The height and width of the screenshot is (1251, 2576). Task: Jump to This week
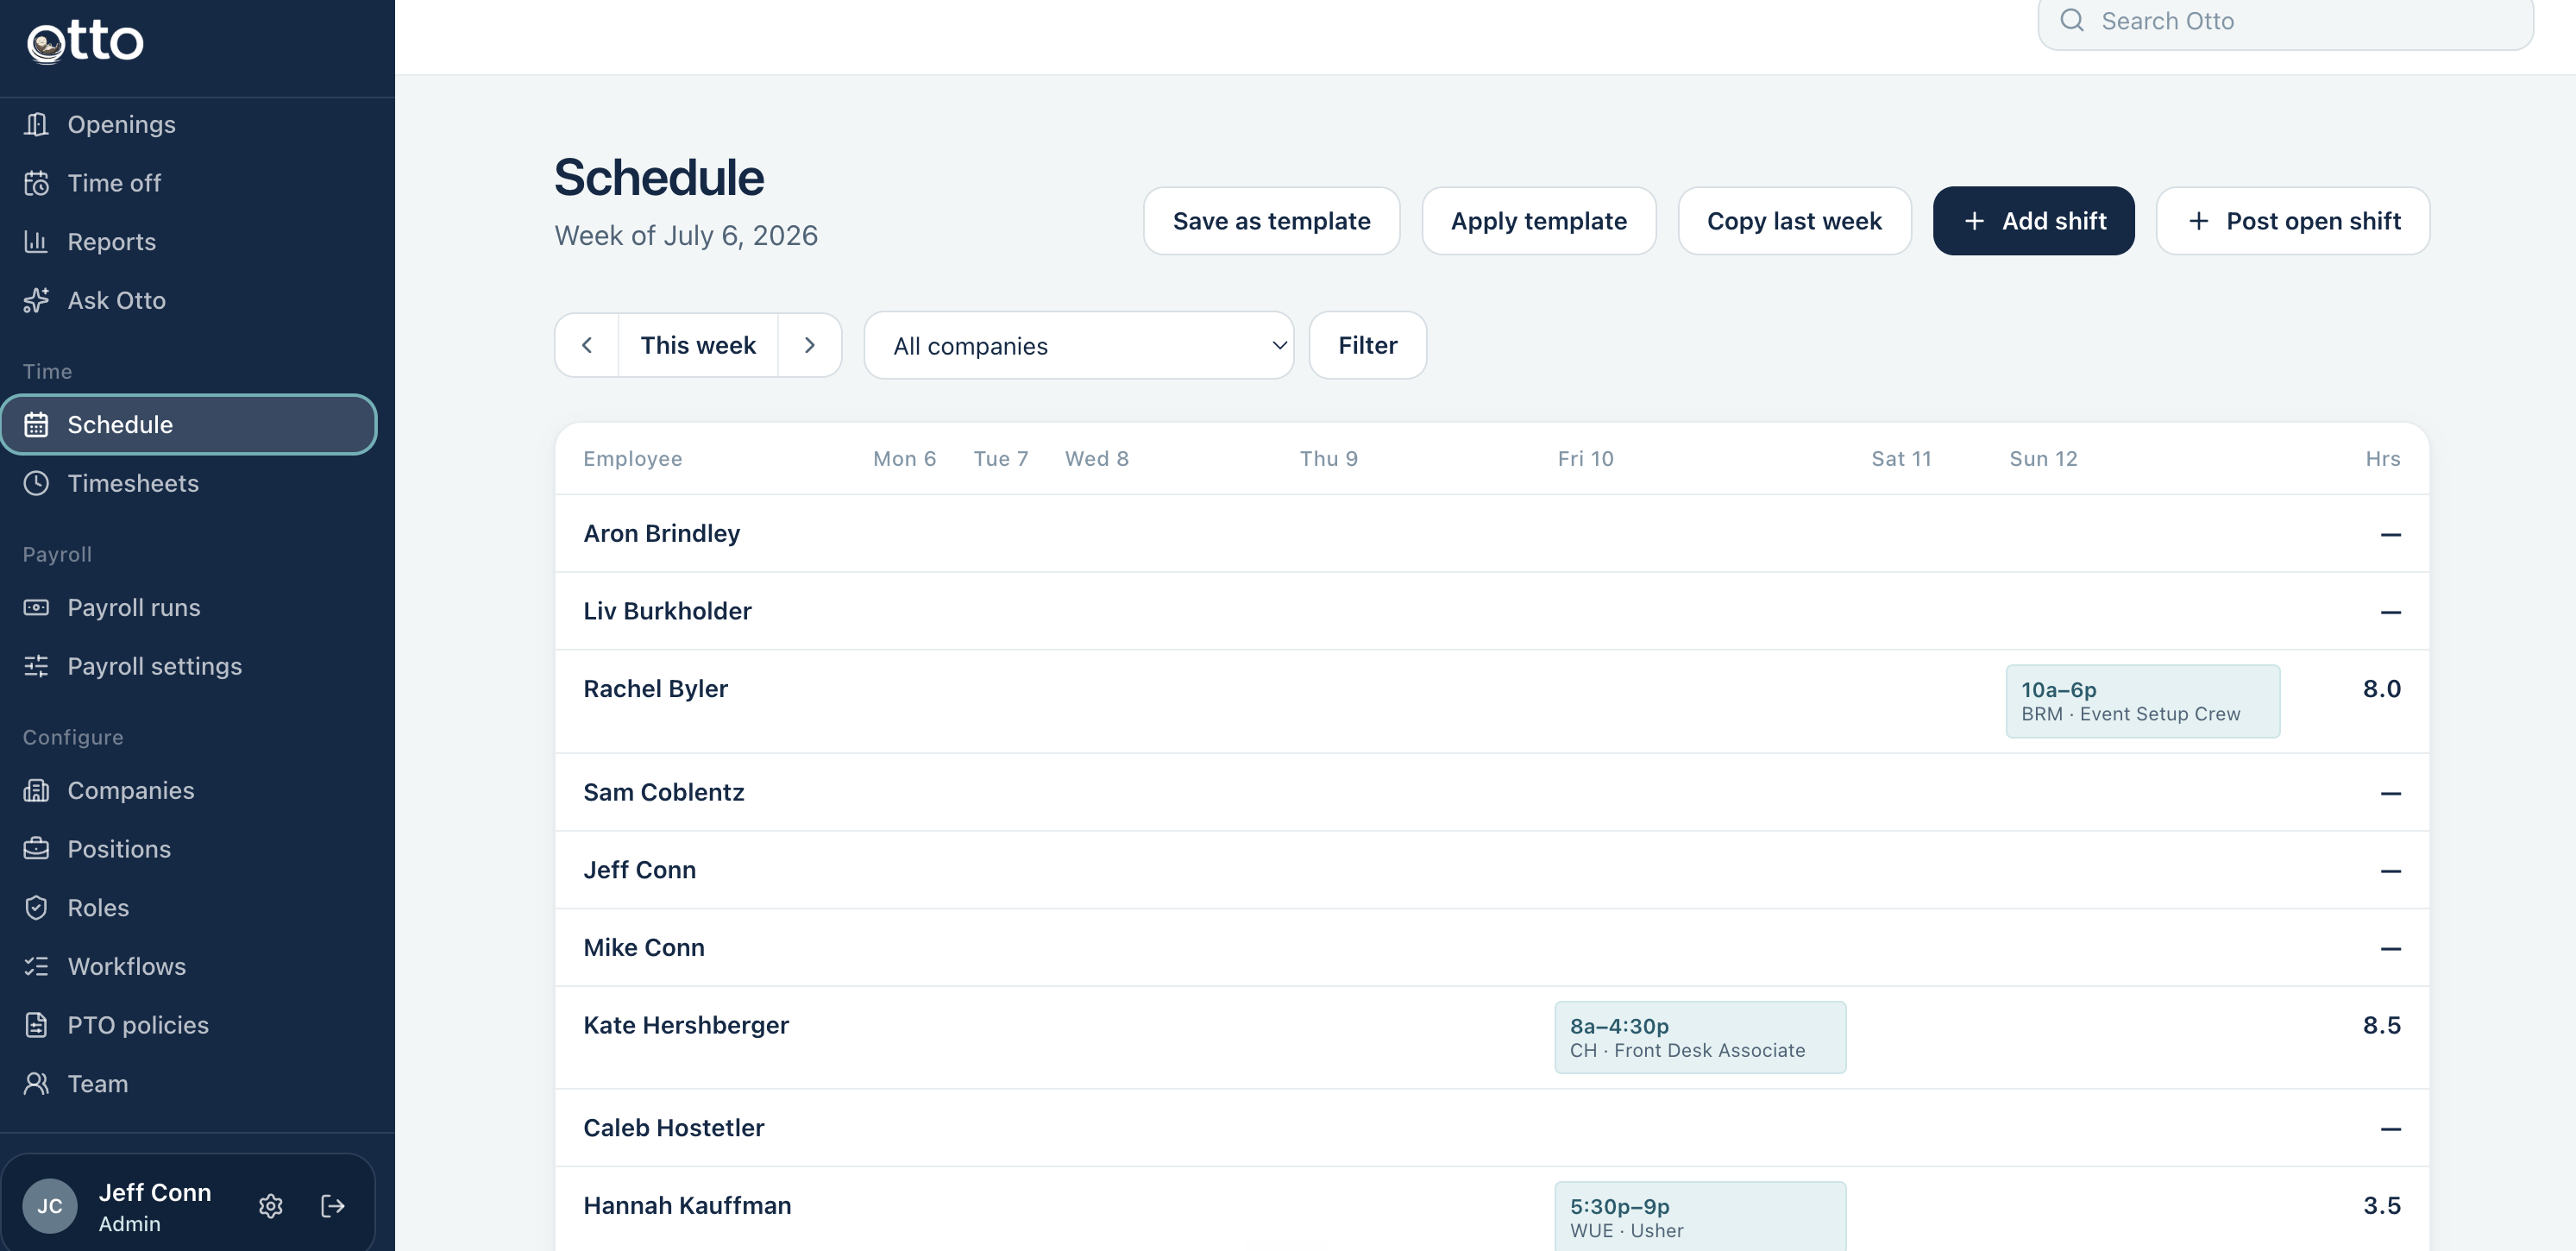(x=698, y=345)
